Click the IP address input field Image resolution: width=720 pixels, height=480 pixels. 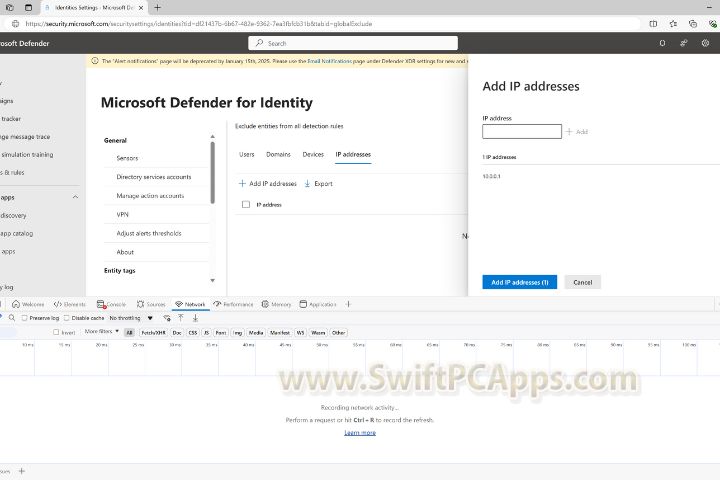[522, 131]
